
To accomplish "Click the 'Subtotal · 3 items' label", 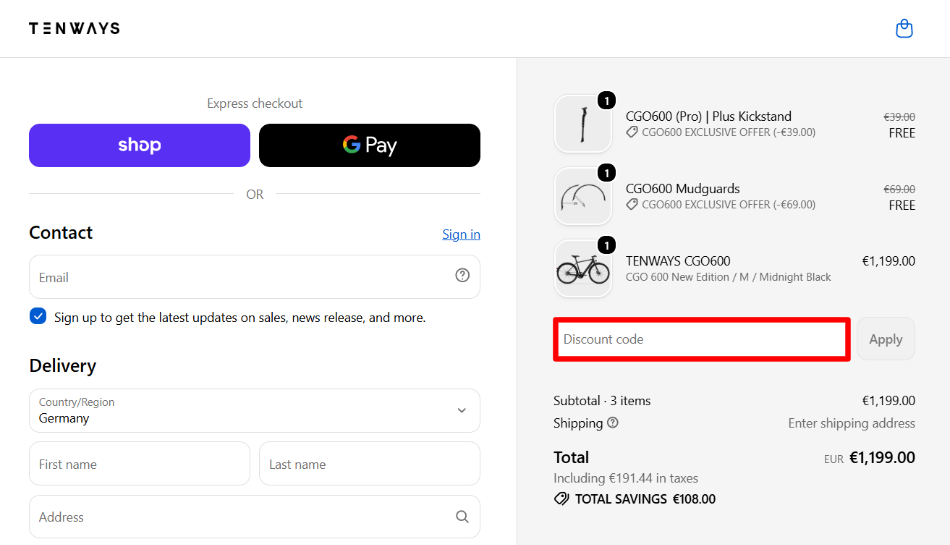I will tap(602, 400).
